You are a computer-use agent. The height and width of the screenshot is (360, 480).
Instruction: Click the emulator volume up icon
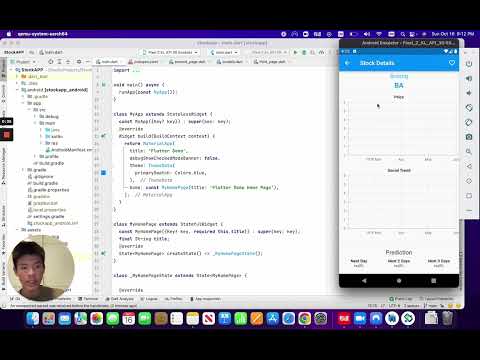469,78
